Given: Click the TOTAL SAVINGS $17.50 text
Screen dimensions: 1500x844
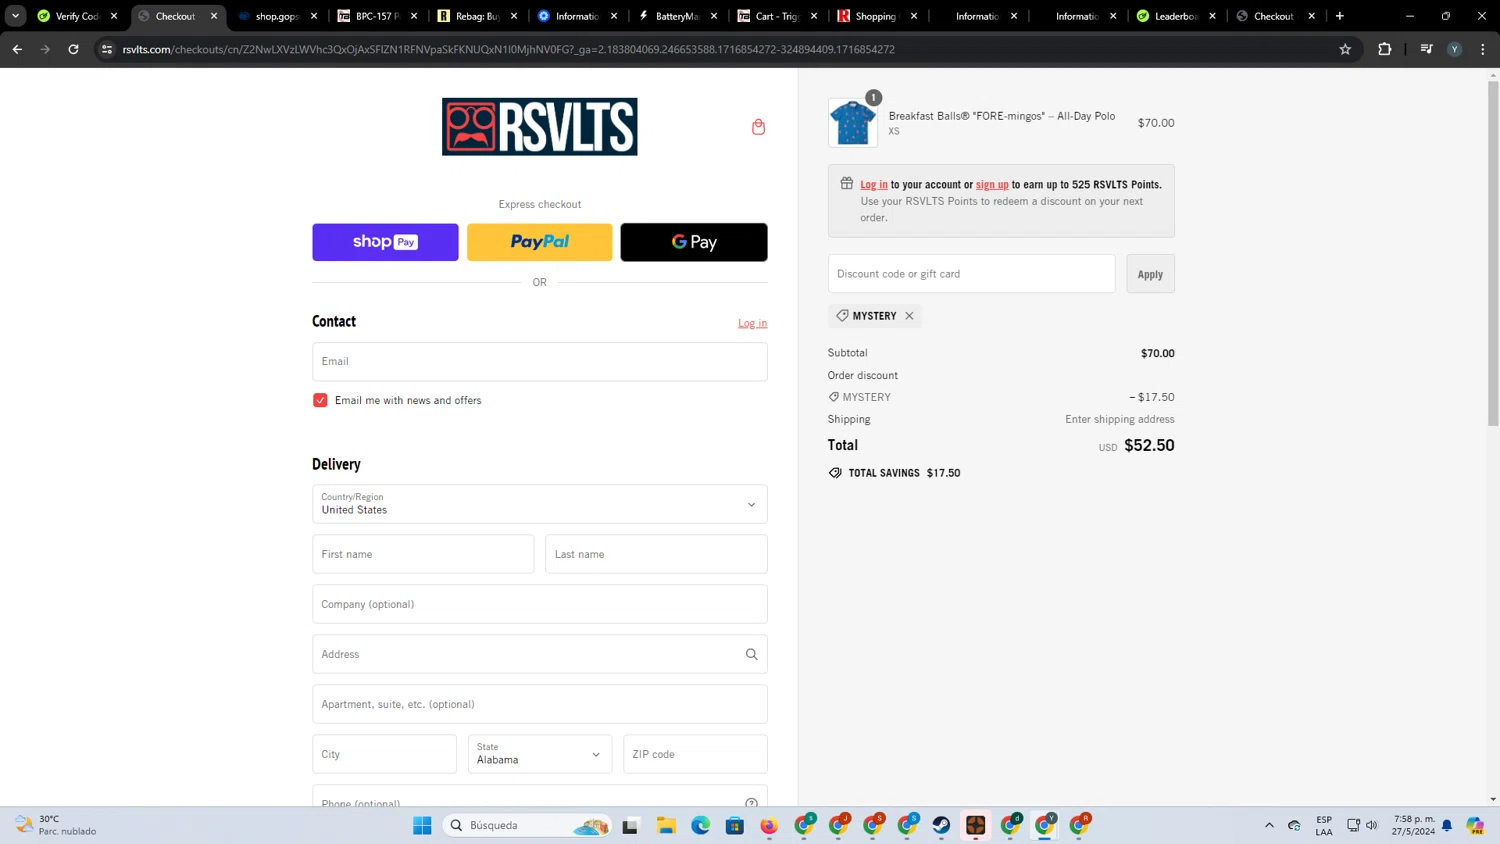Looking at the screenshot, I should tap(904, 473).
